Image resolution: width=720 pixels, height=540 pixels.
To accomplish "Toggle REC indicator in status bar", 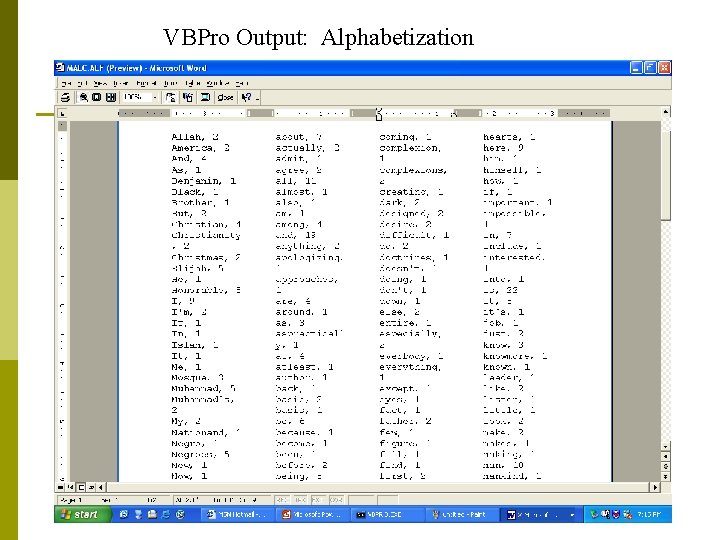I will coord(282,500).
